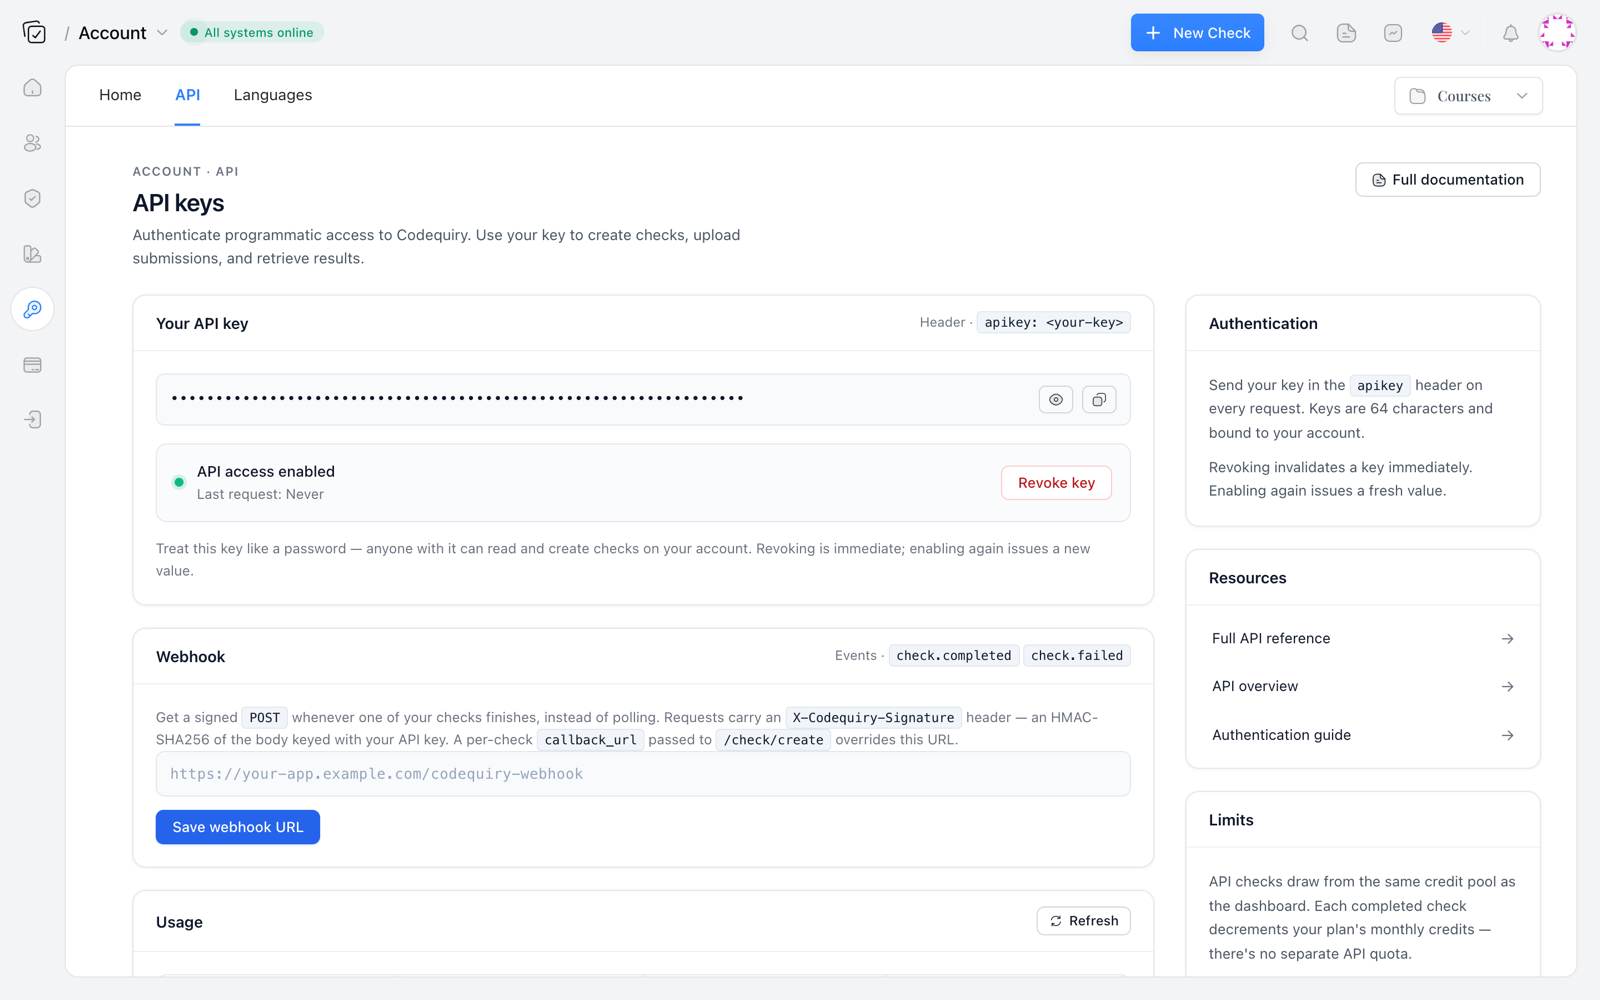Open Full API reference arrow

click(1507, 639)
